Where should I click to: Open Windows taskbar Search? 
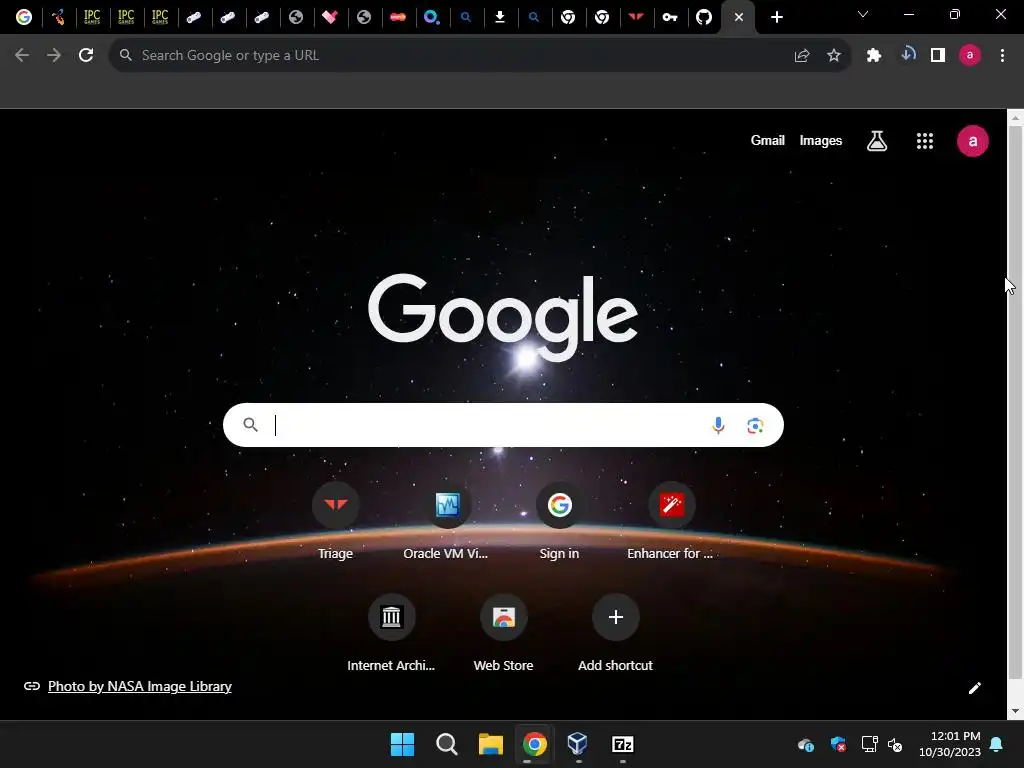(447, 744)
